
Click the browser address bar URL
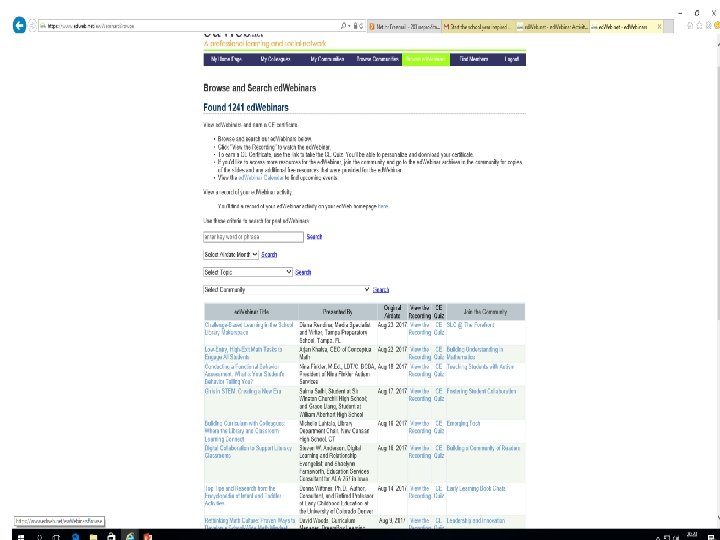[x=188, y=26]
